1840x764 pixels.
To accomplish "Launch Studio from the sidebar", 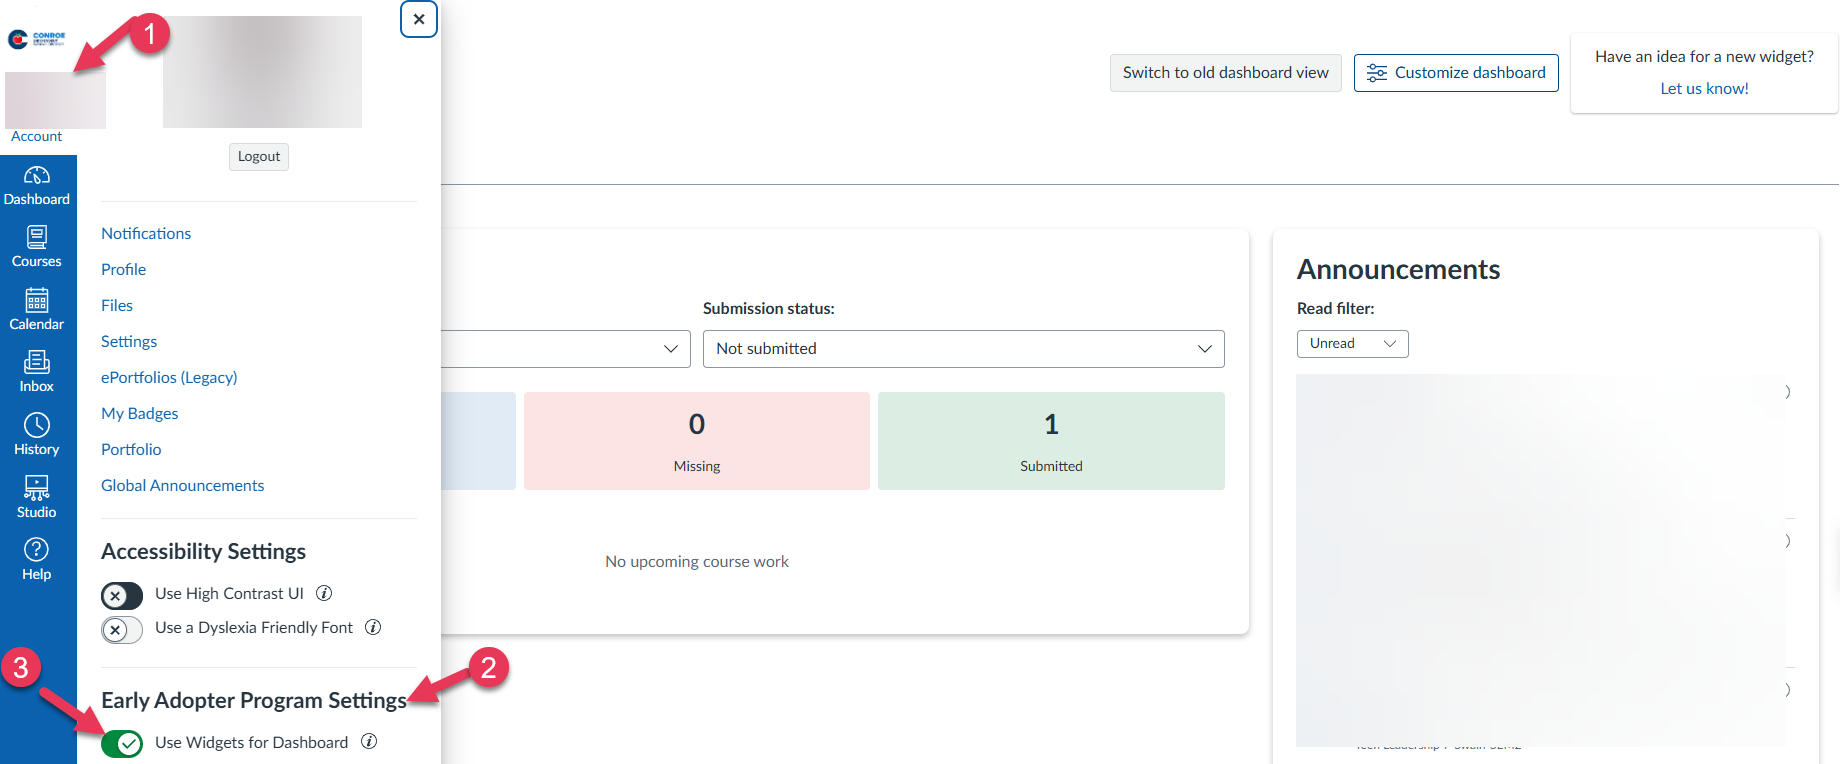I will (x=37, y=497).
